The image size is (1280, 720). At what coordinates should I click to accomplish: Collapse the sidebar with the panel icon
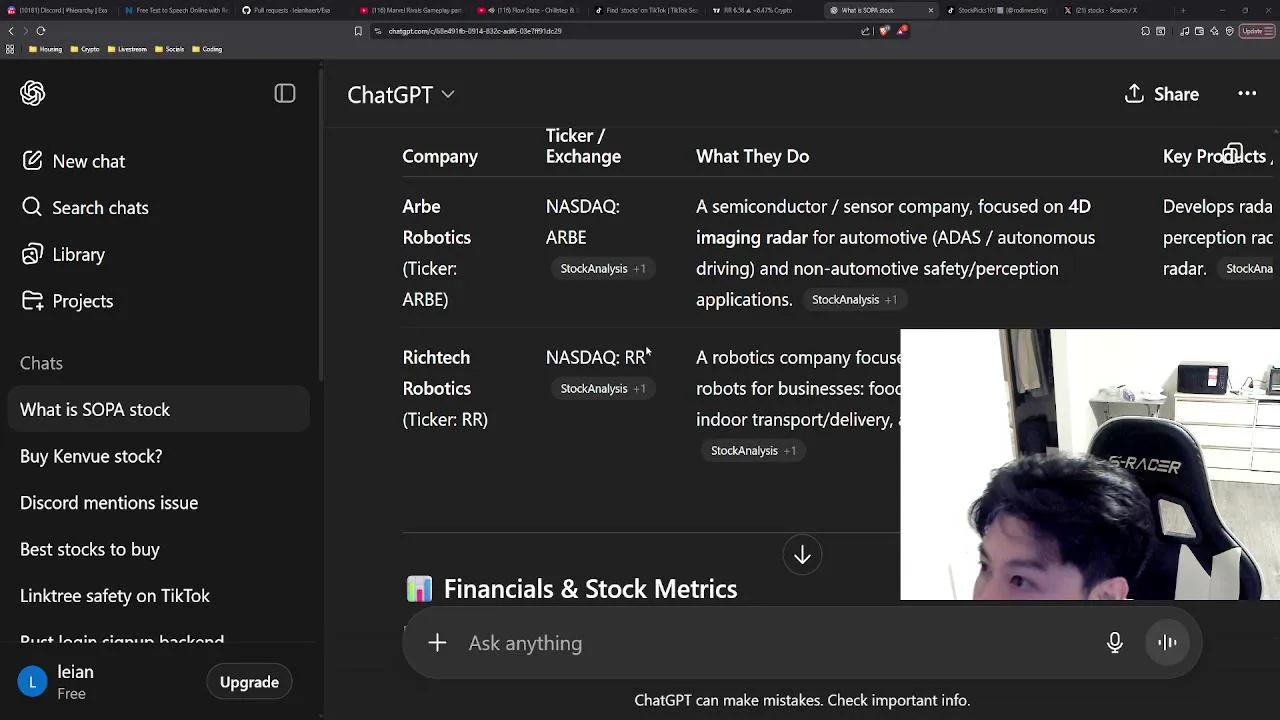(x=285, y=94)
